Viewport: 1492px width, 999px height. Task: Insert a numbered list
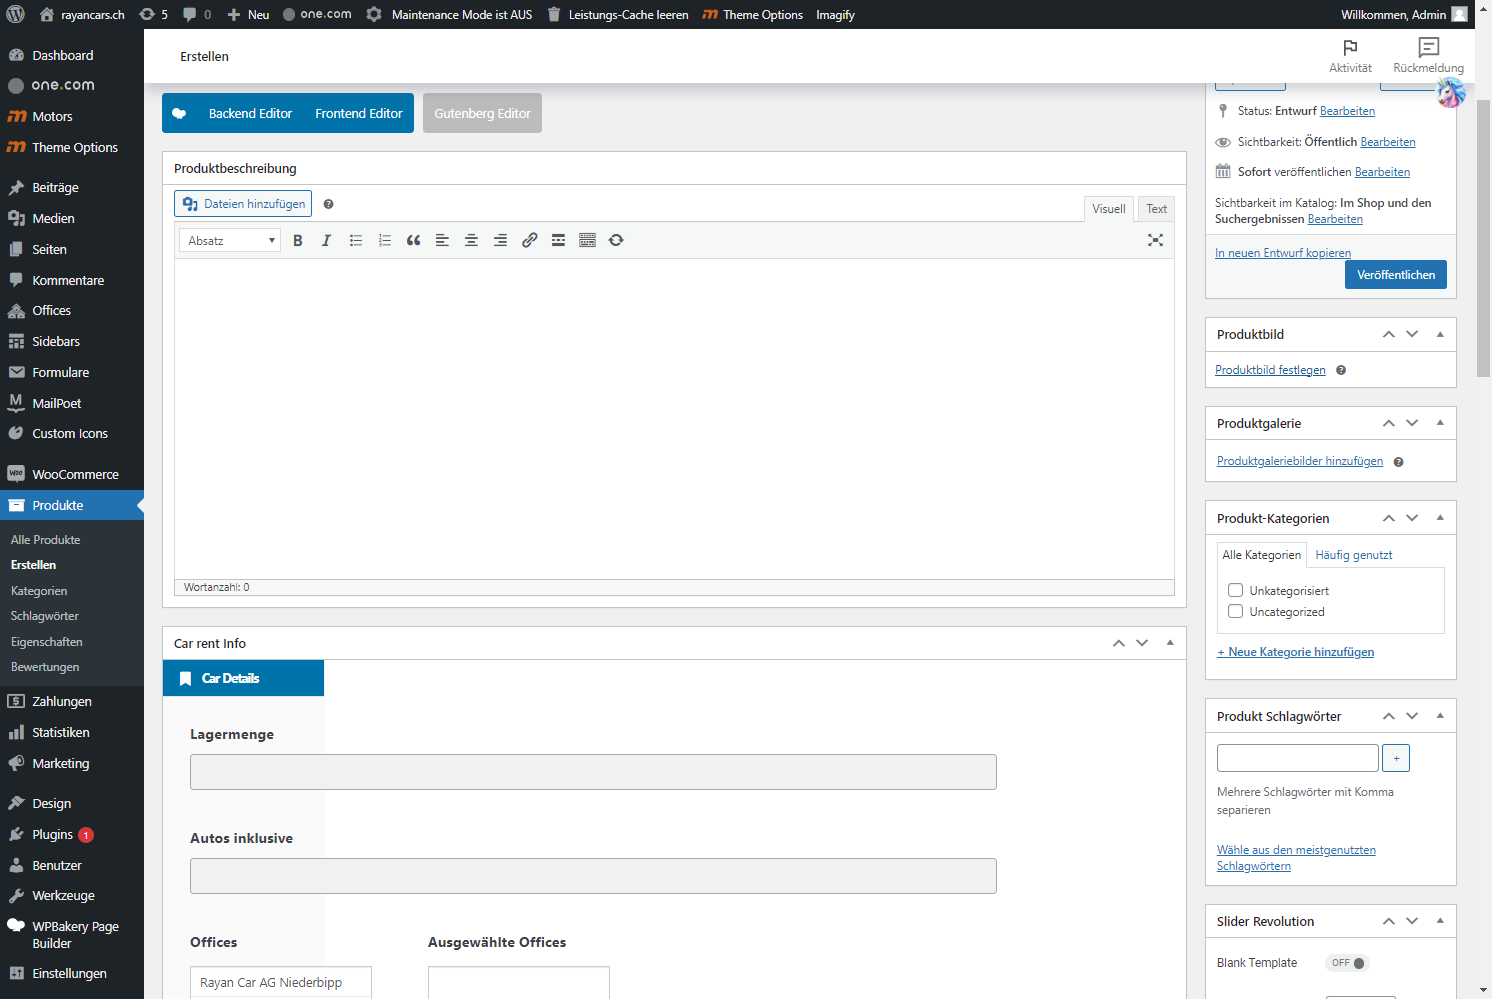pos(384,240)
